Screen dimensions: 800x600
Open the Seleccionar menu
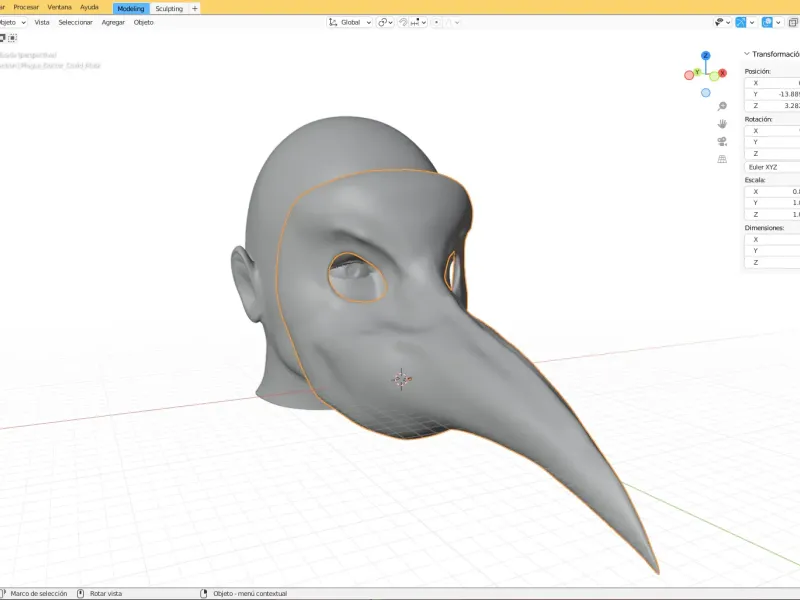76,22
